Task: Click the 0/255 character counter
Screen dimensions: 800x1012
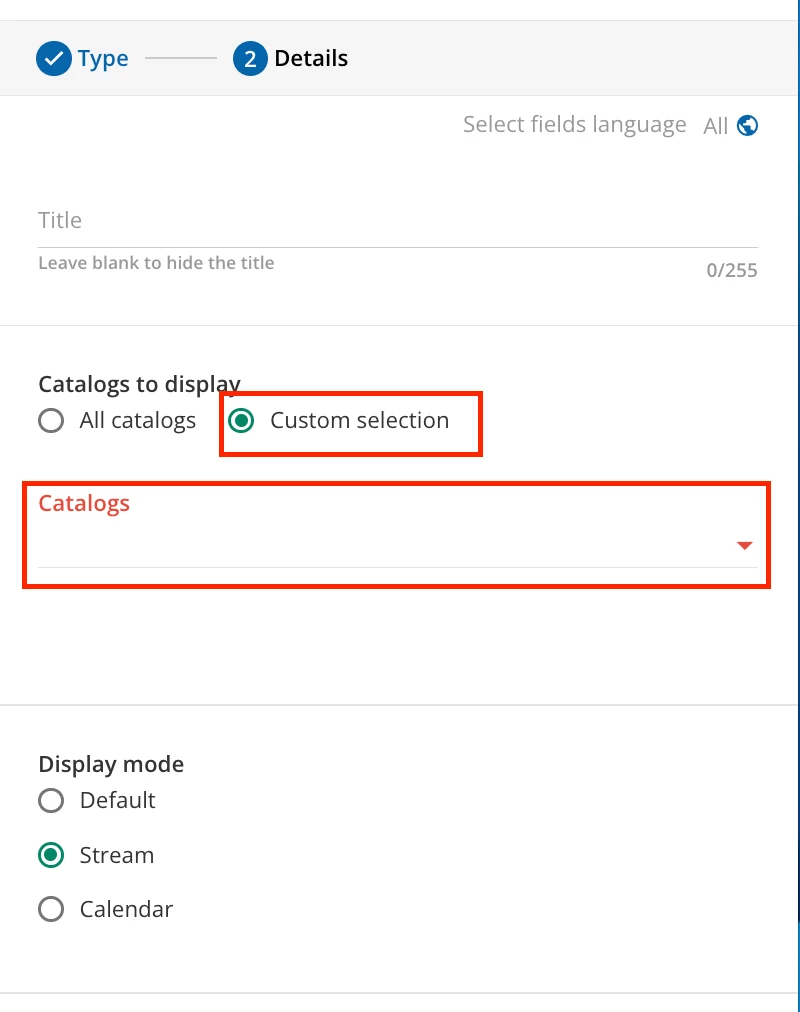Action: click(x=732, y=270)
